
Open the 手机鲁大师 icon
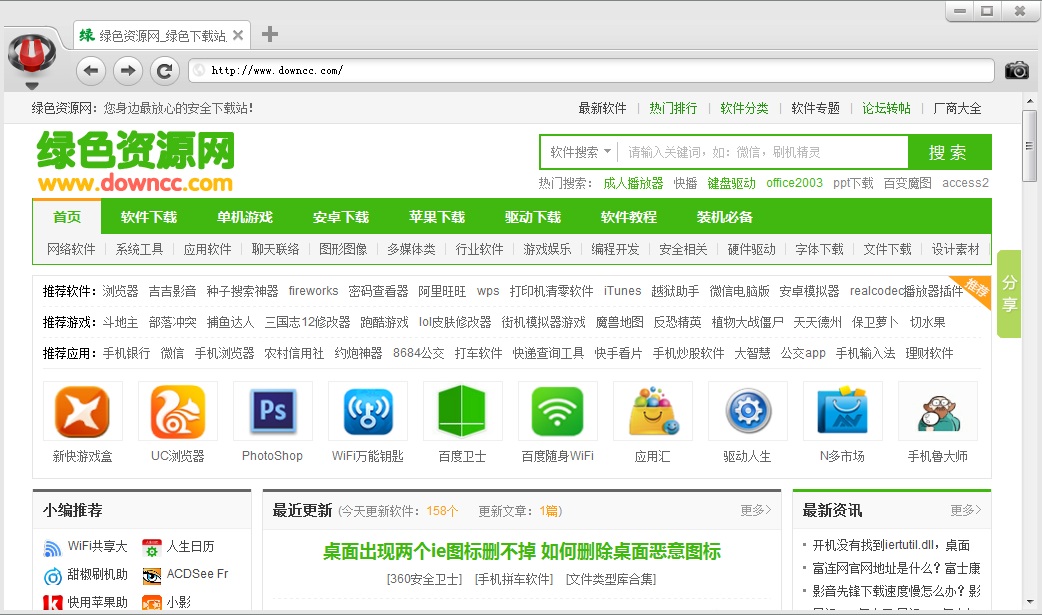click(937, 411)
